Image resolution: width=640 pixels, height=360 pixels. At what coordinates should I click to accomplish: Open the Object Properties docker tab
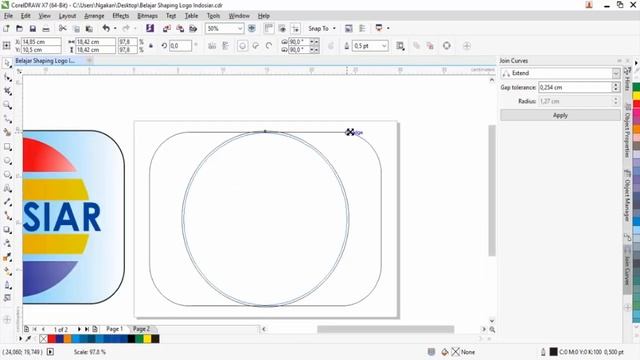pos(627,131)
